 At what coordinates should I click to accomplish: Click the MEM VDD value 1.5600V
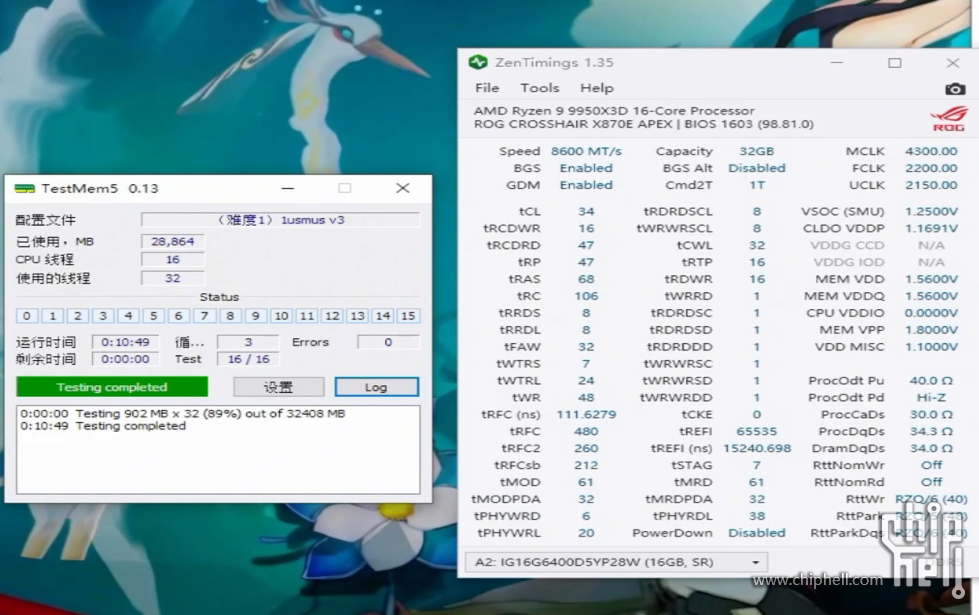[x=931, y=279]
